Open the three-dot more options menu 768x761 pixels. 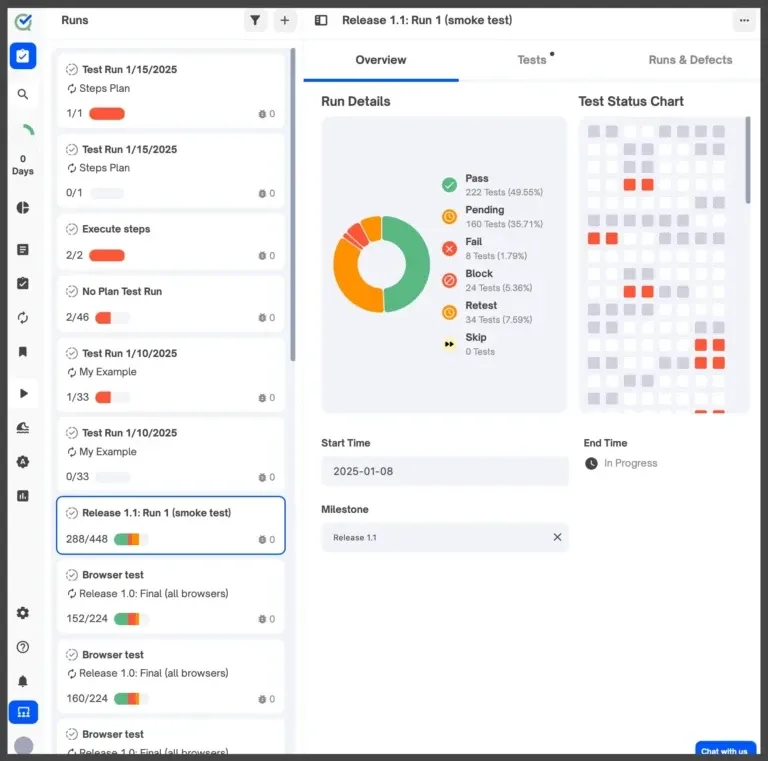(x=744, y=21)
